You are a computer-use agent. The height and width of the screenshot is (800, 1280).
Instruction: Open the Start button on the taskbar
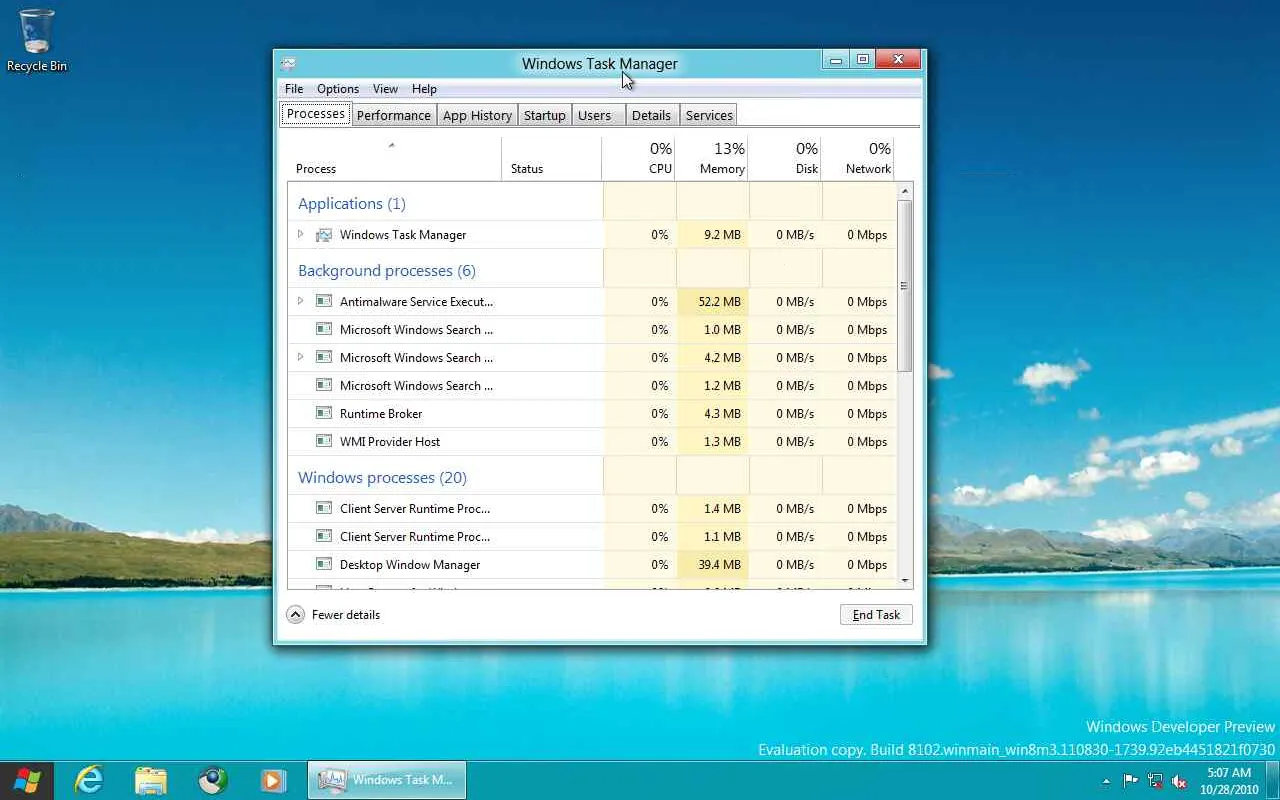click(x=27, y=780)
